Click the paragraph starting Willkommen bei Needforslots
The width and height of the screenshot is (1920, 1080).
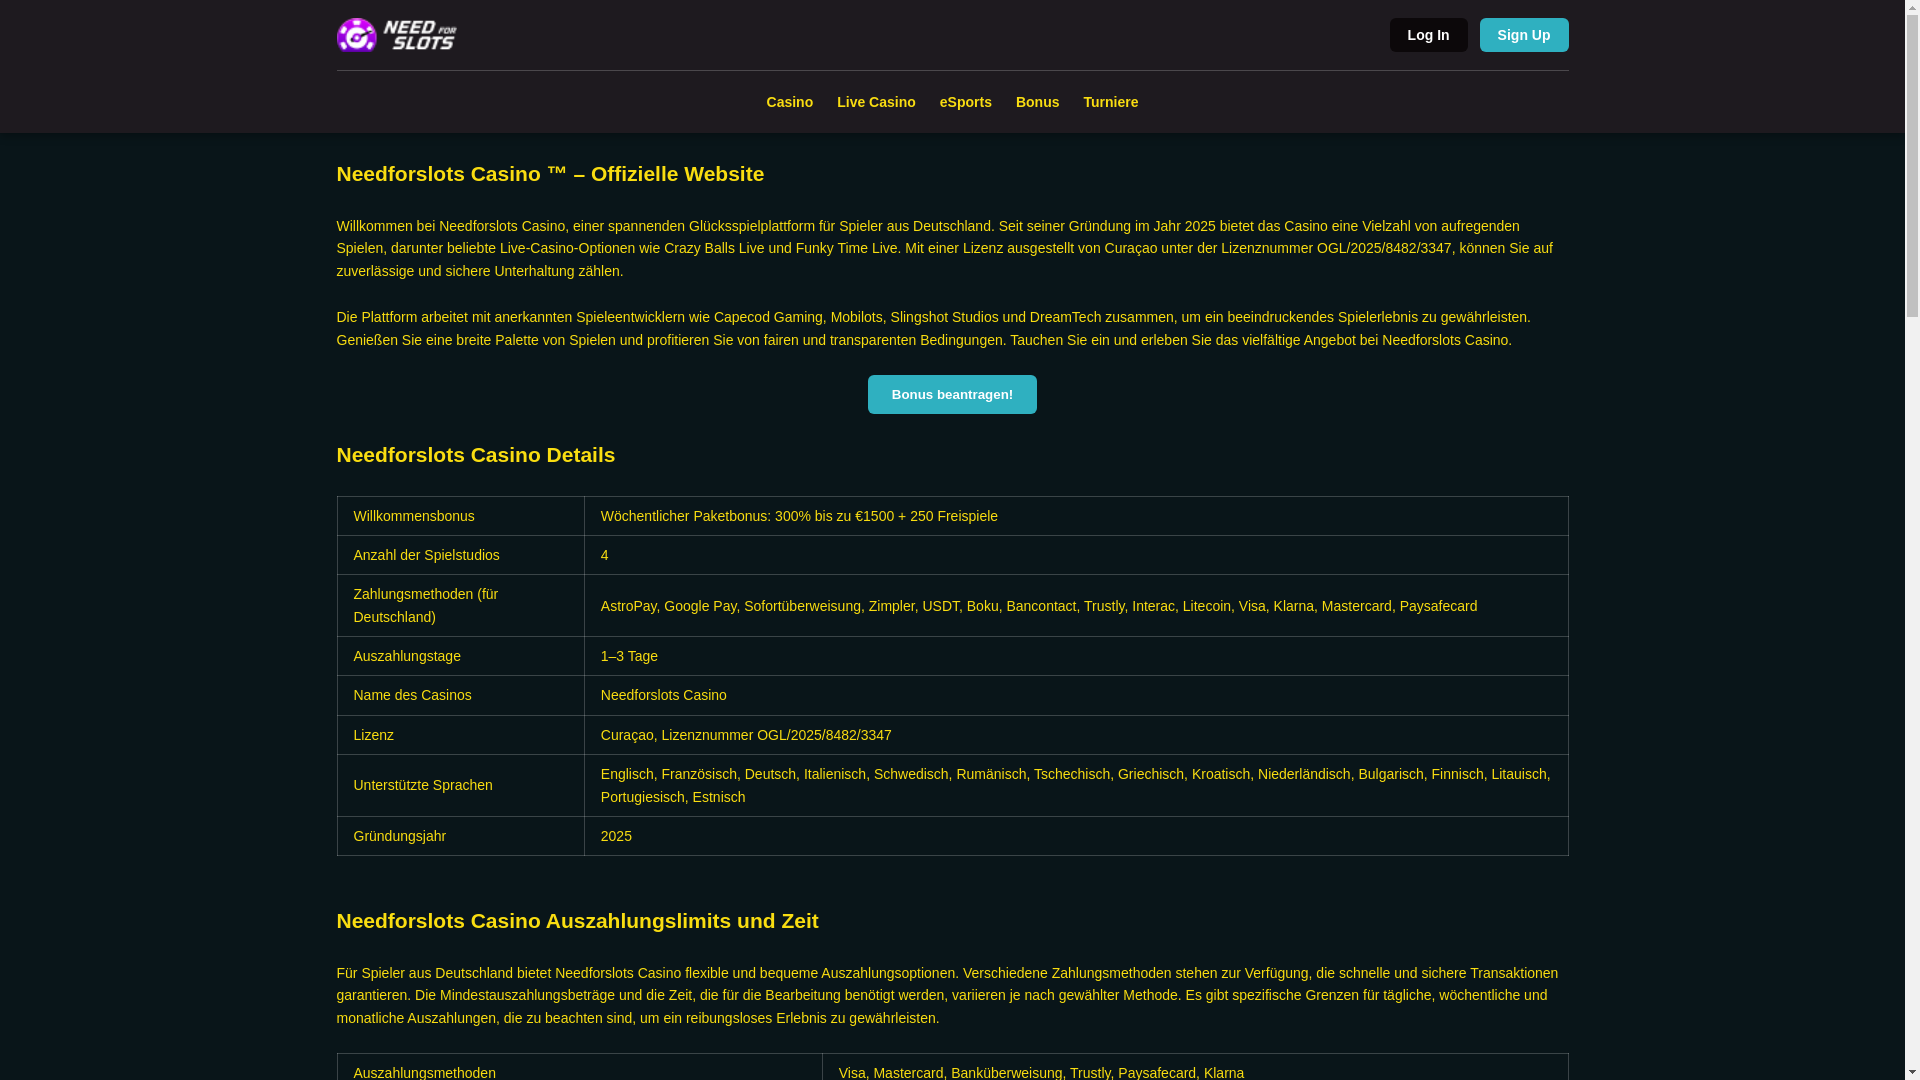coord(952,249)
